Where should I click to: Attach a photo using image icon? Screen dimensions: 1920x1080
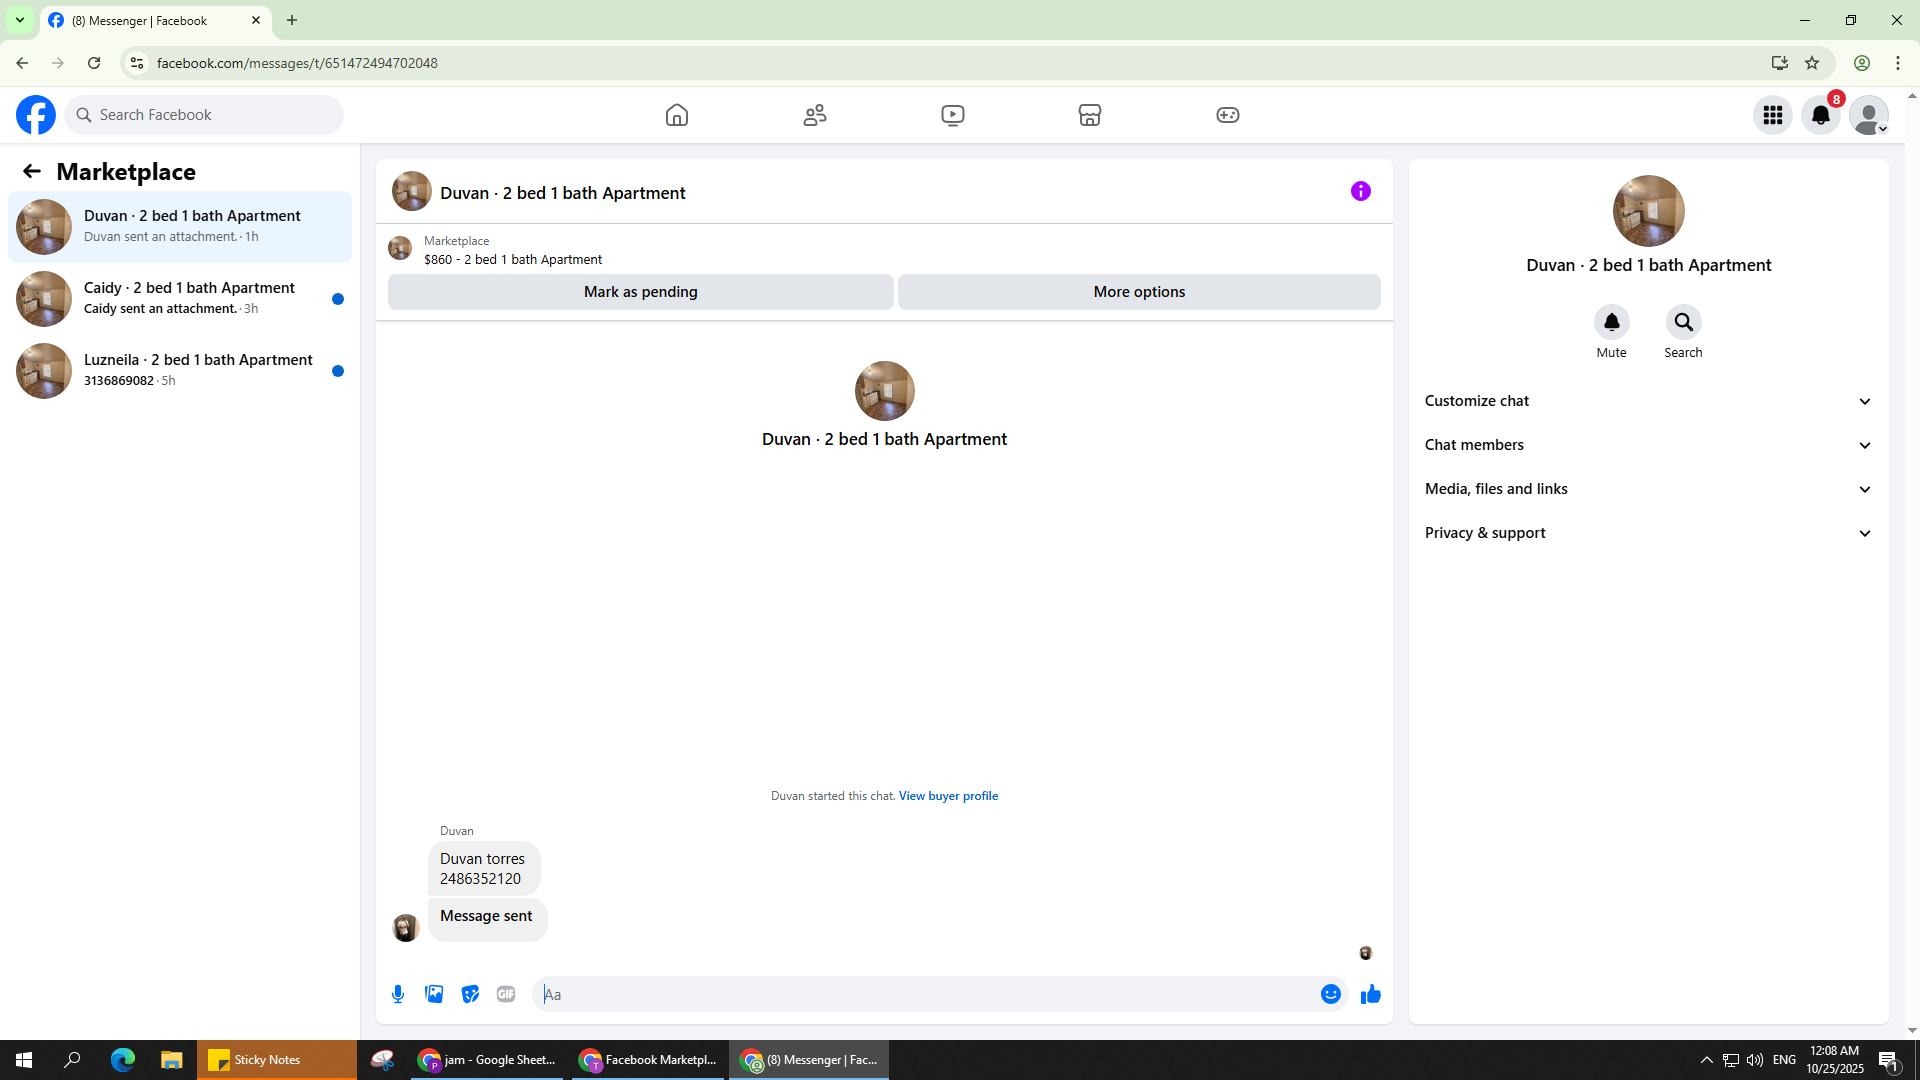[x=434, y=994]
